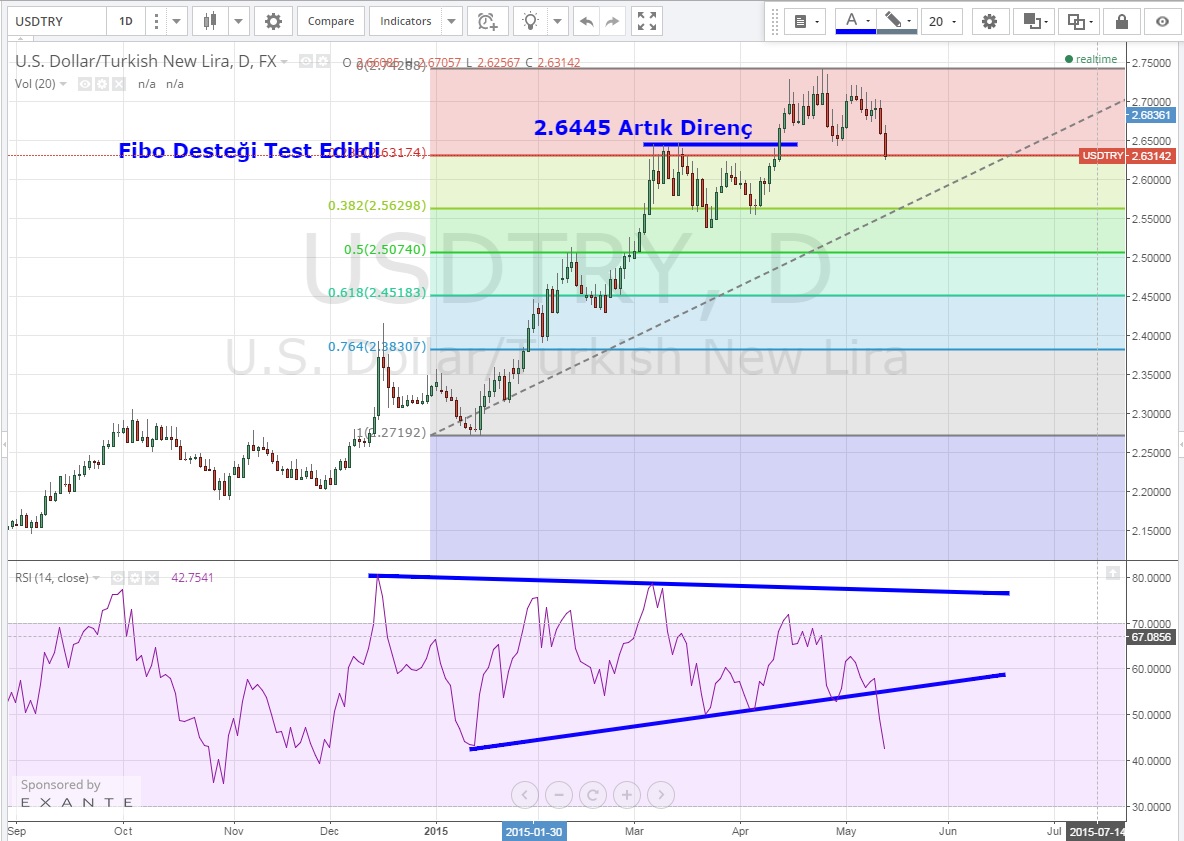The width and height of the screenshot is (1184, 841).
Task: Click the candlestick chart style icon
Action: (x=209, y=21)
